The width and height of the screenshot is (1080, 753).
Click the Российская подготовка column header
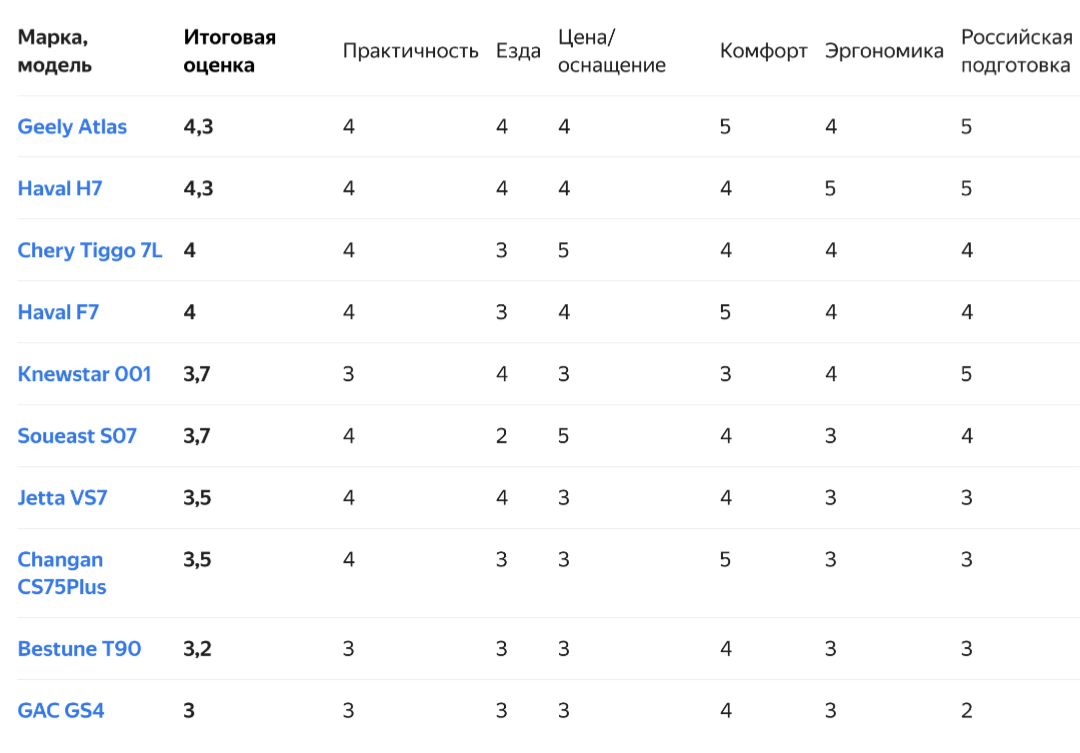1017,51
